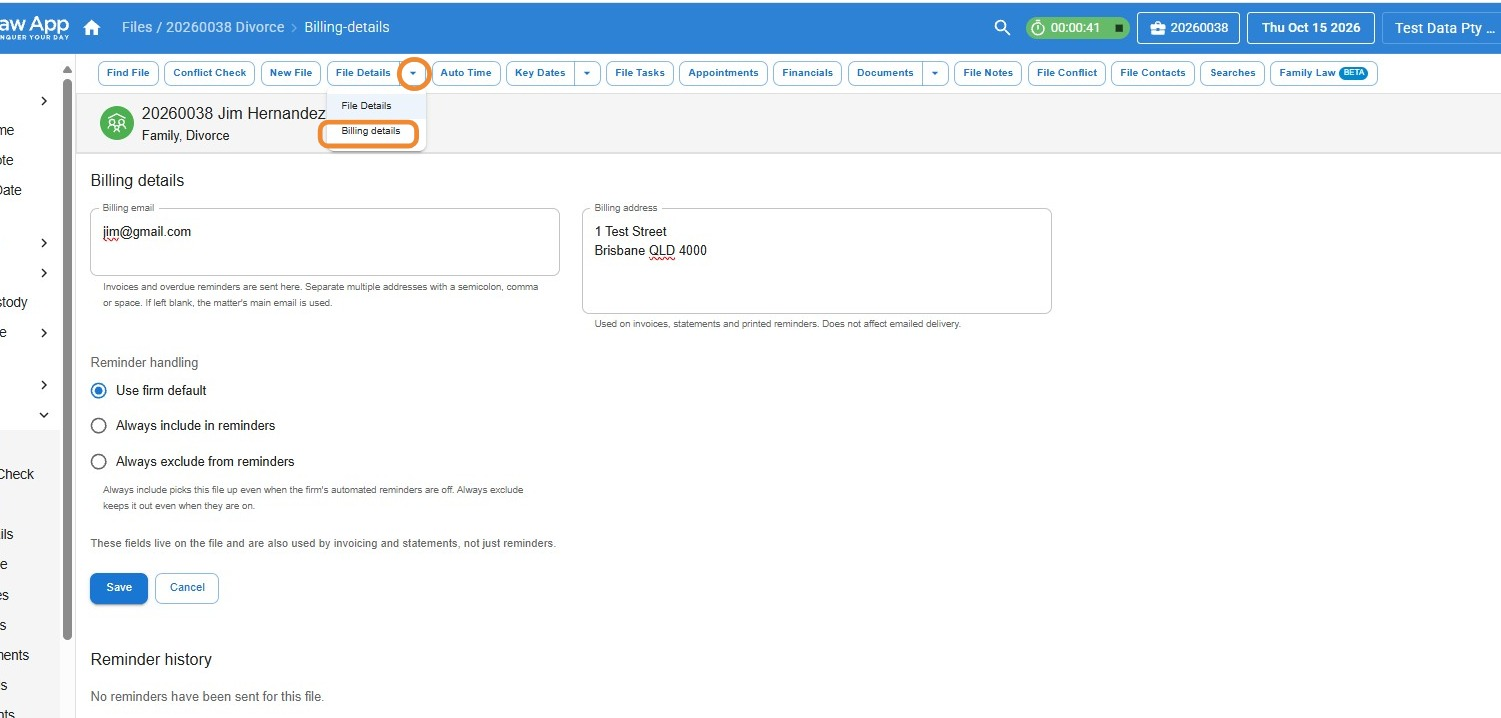The image size is (1501, 718).
Task: Open Conflict Check
Action: 210,73
